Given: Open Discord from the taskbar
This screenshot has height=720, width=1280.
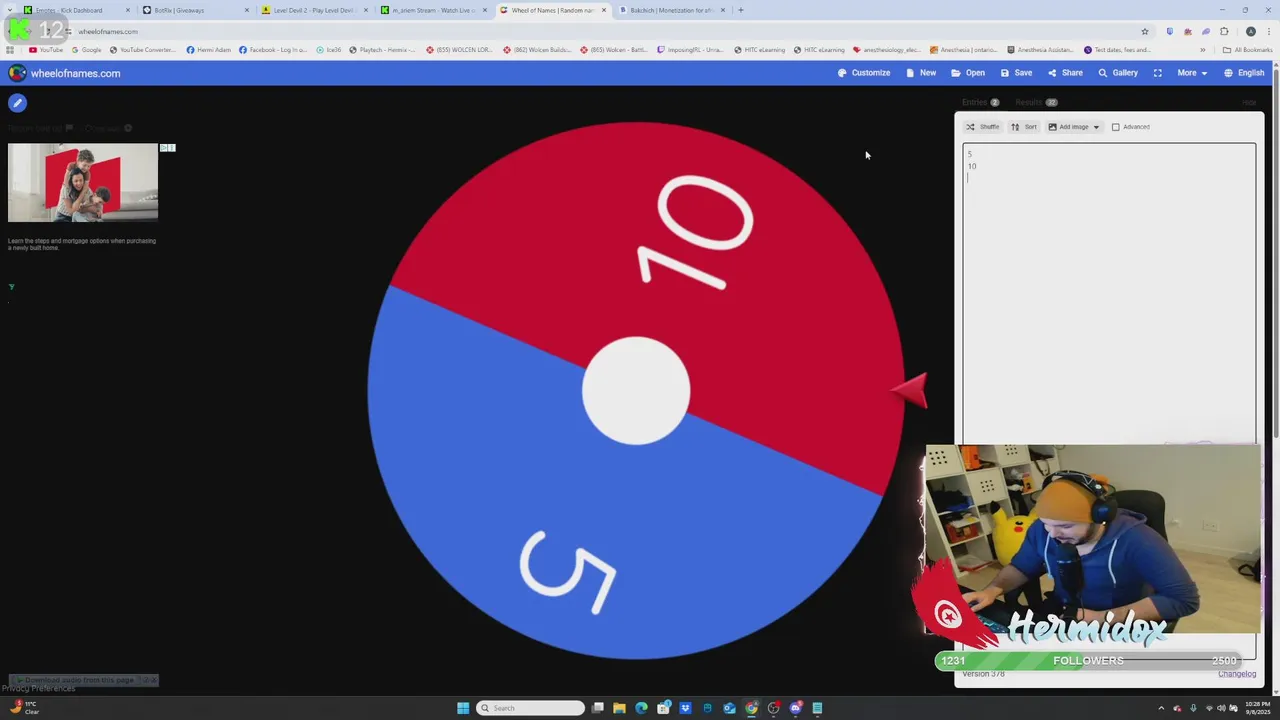Looking at the screenshot, I should 795,708.
